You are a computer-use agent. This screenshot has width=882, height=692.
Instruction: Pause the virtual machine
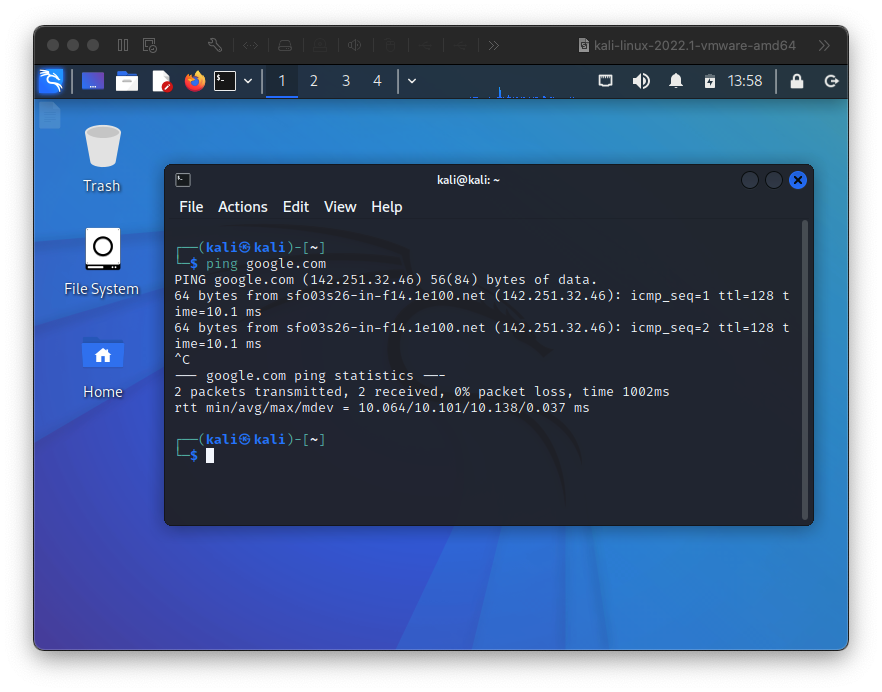pos(123,45)
